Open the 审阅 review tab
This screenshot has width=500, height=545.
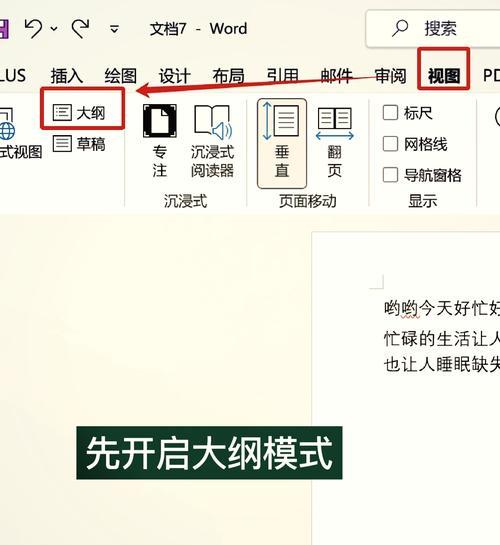click(x=390, y=75)
